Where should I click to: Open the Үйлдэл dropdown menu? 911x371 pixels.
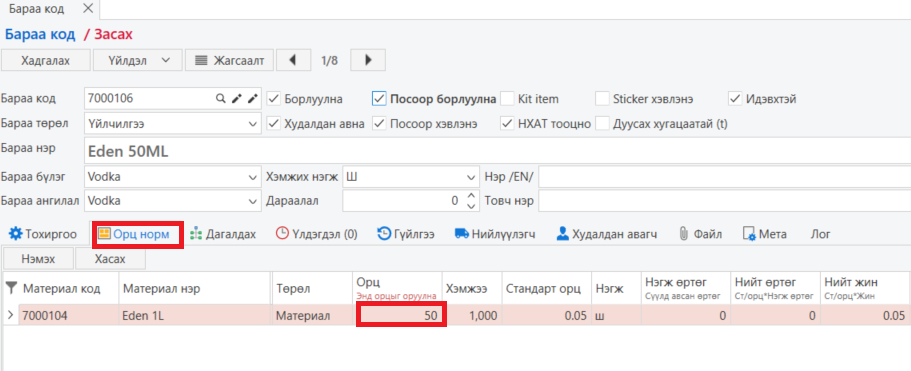click(138, 60)
